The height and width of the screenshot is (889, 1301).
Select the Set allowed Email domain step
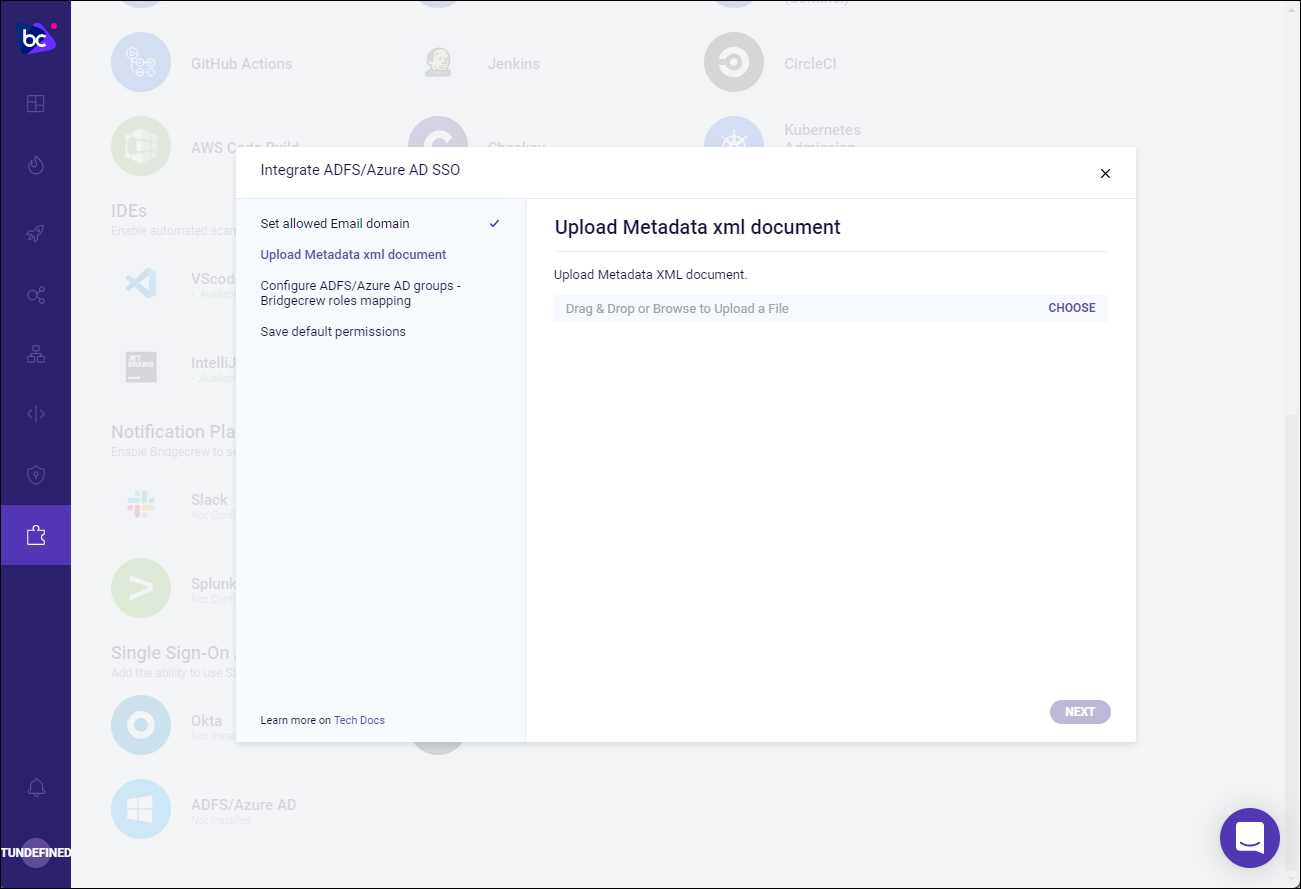tap(335, 224)
